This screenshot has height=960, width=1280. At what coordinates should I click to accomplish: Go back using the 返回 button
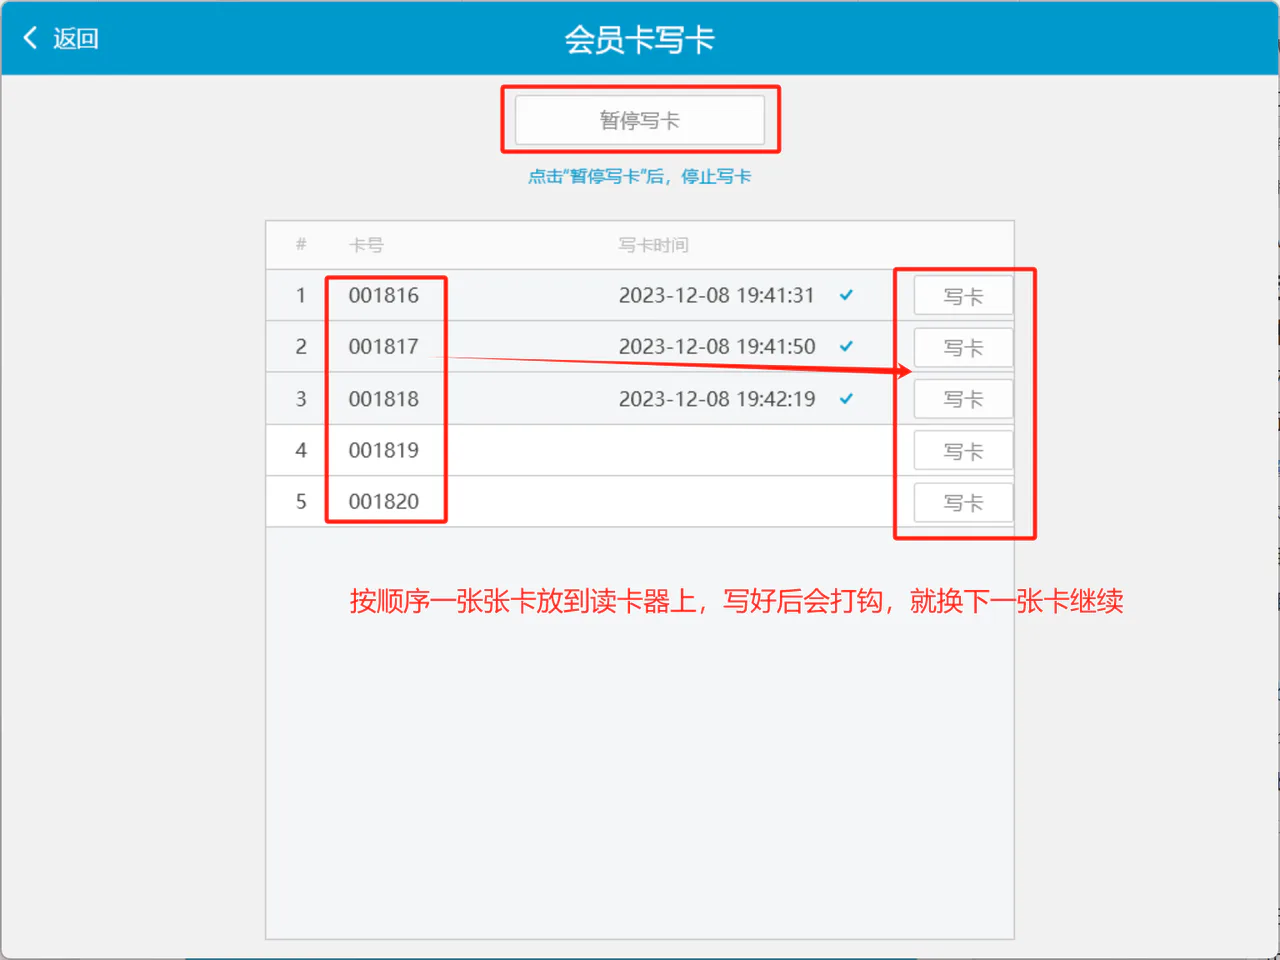tap(61, 38)
